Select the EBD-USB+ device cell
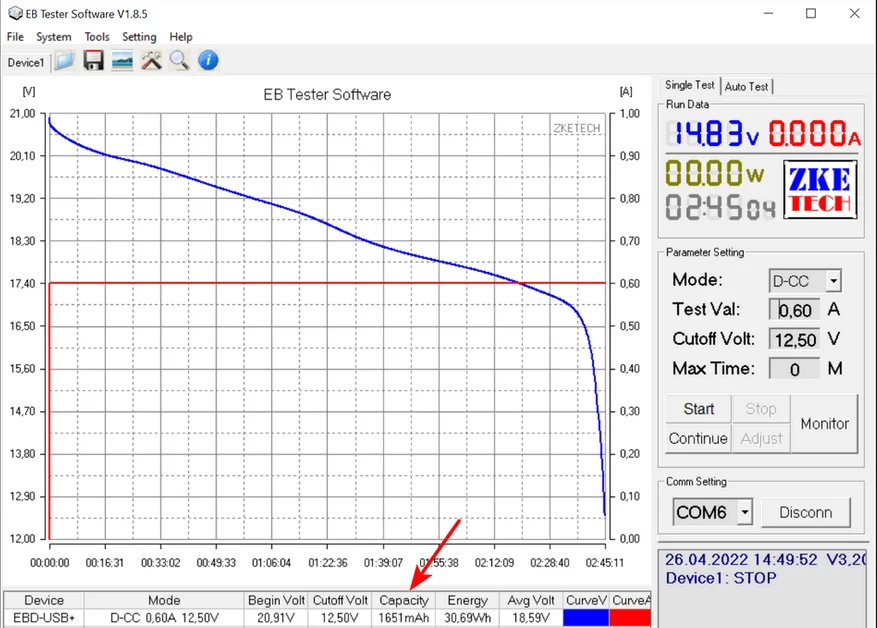Viewport: 877px width, 628px height. point(44,618)
